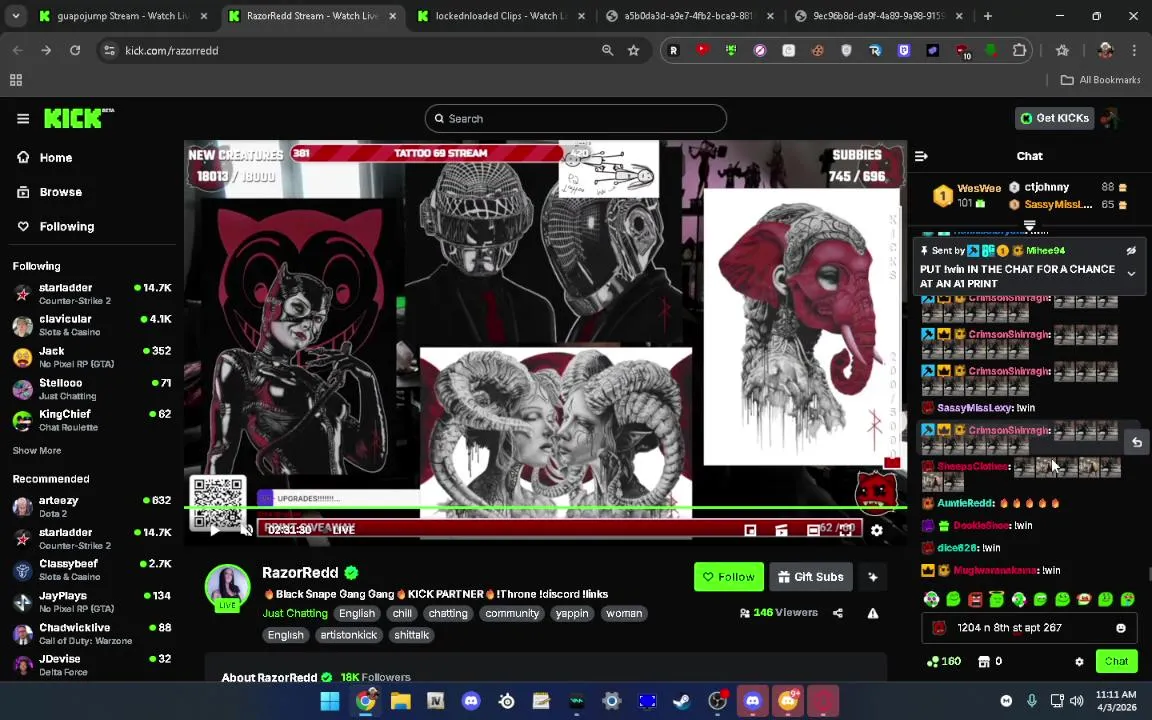Open mini player picture-in-picture icon

[750, 530]
